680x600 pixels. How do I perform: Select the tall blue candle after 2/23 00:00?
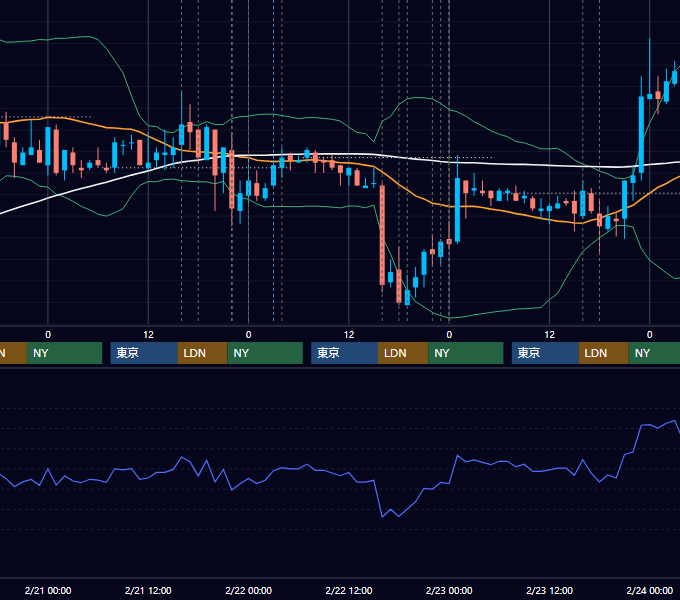coord(458,209)
